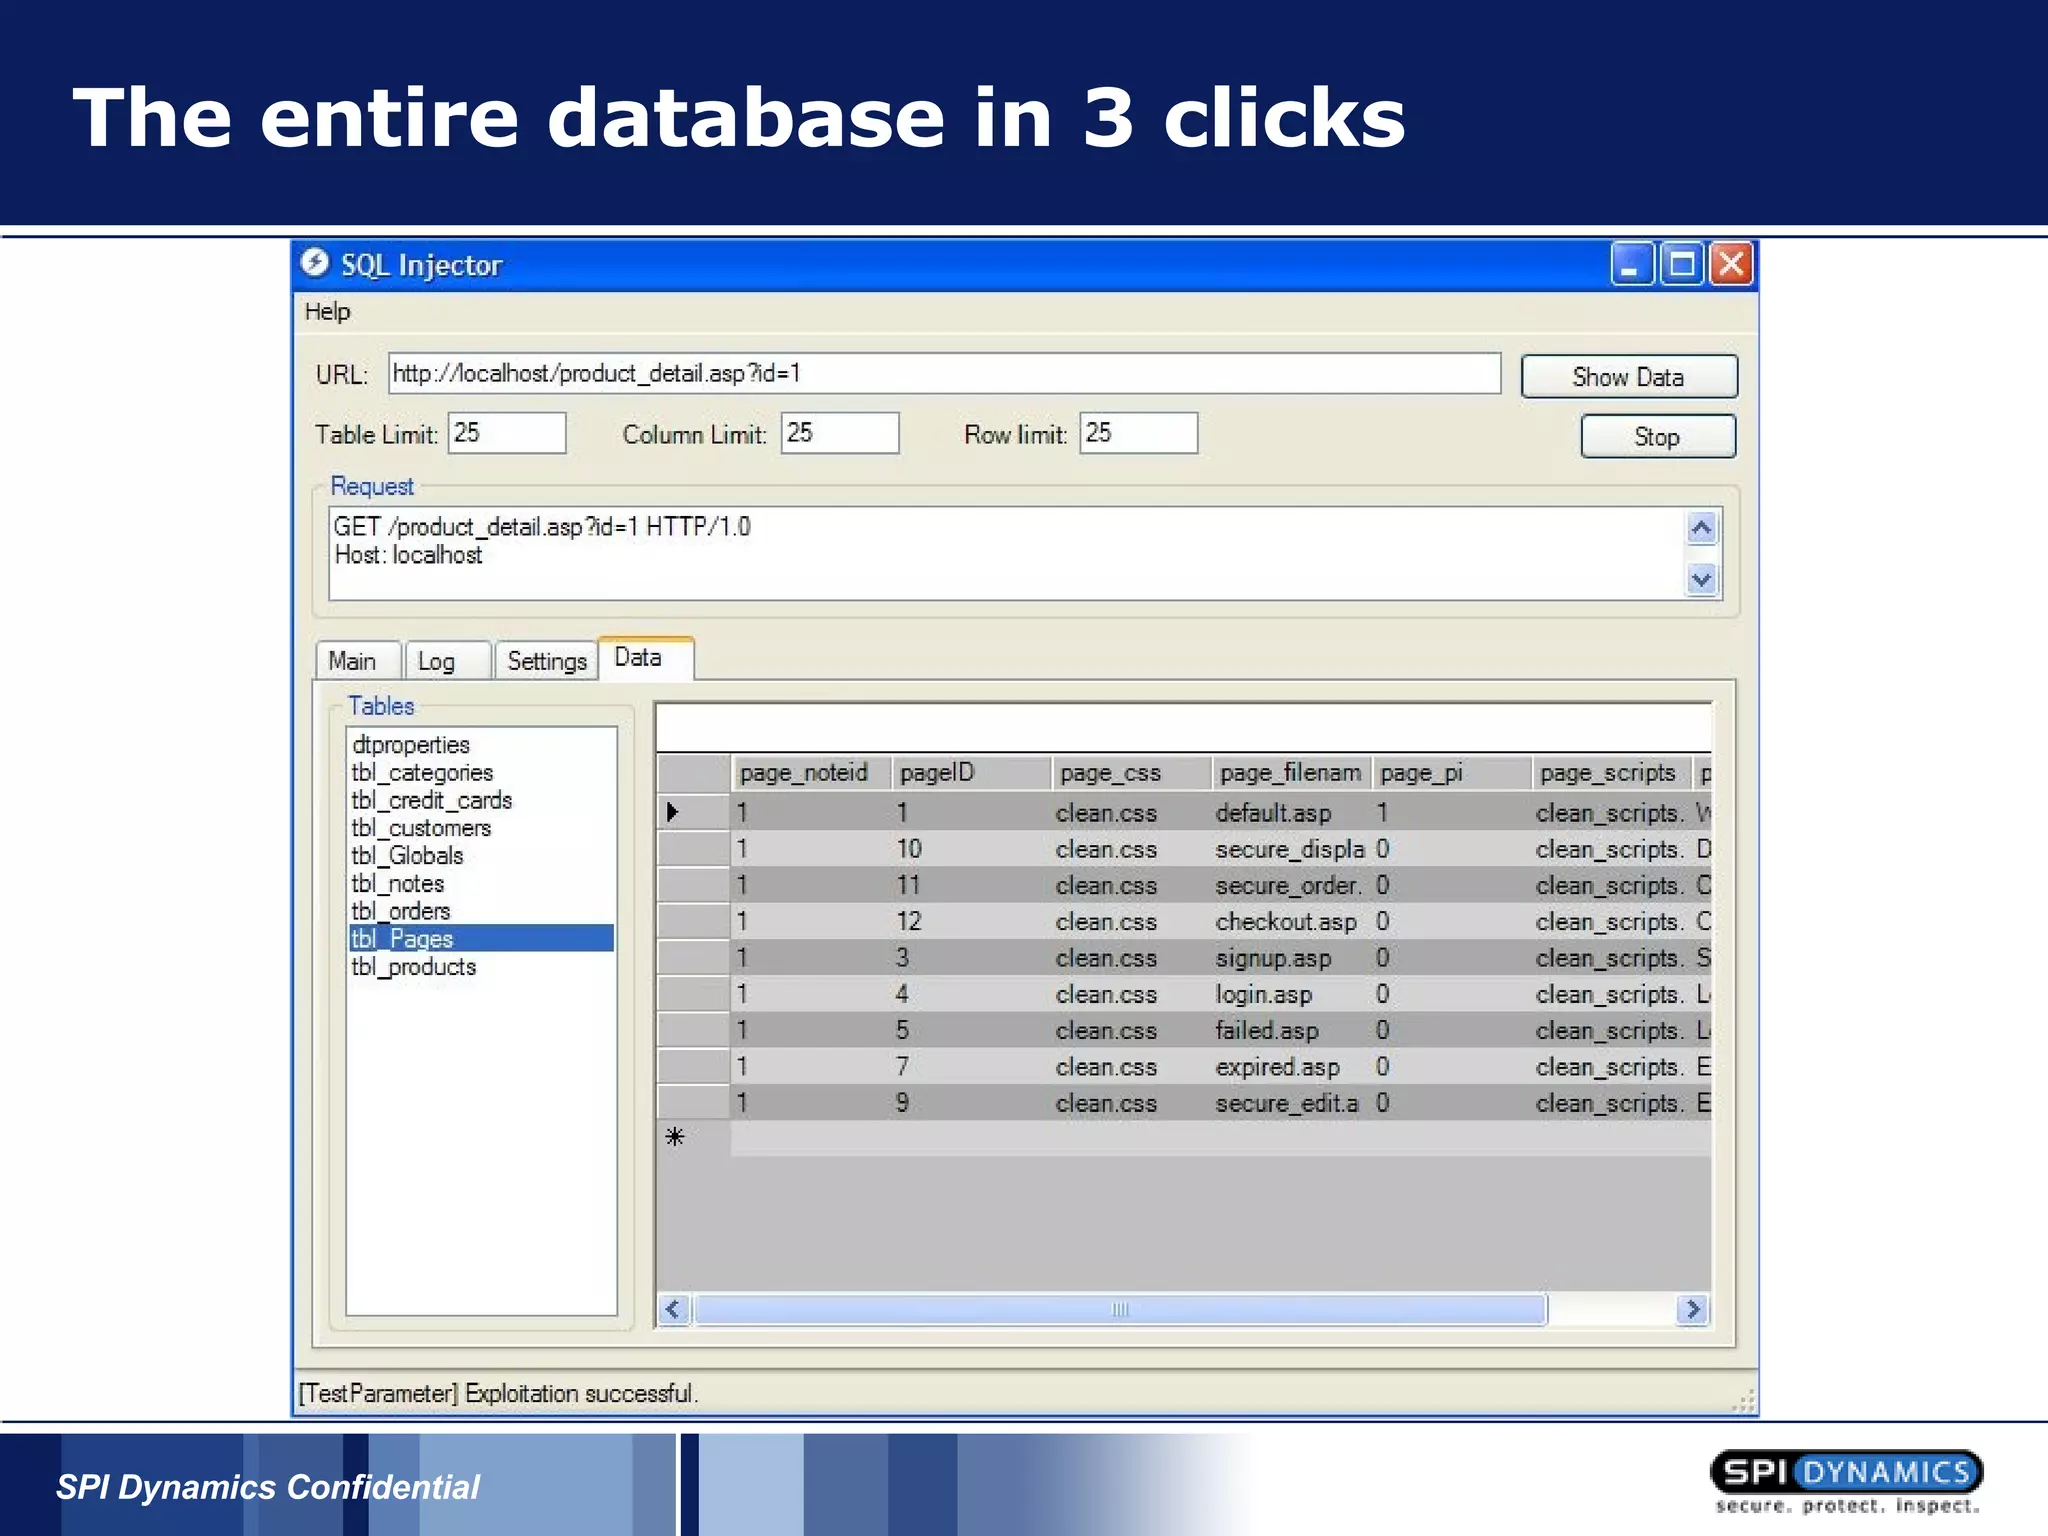Viewport: 2048px width, 1536px height.
Task: Click pageID cell with value 10
Action: (x=971, y=849)
